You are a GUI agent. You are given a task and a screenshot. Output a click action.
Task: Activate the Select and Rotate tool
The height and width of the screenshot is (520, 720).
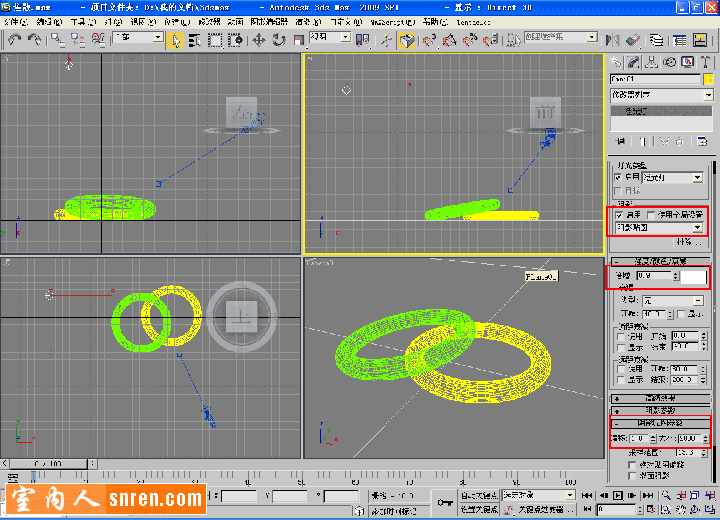point(279,40)
